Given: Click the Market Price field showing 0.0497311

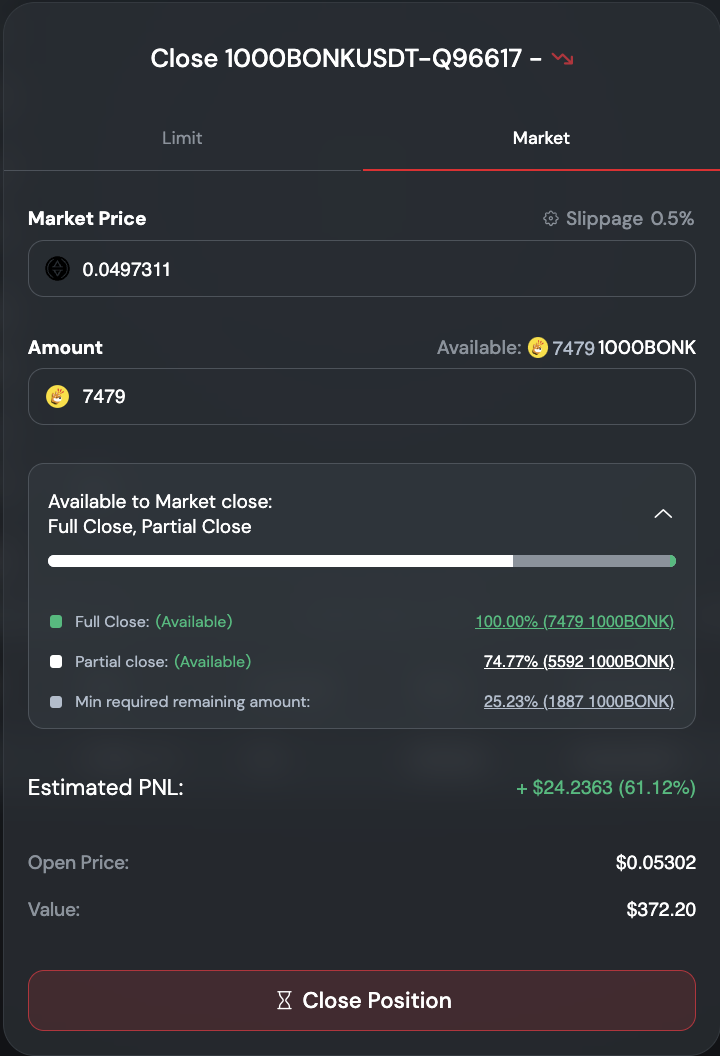Looking at the screenshot, I should point(380,269).
